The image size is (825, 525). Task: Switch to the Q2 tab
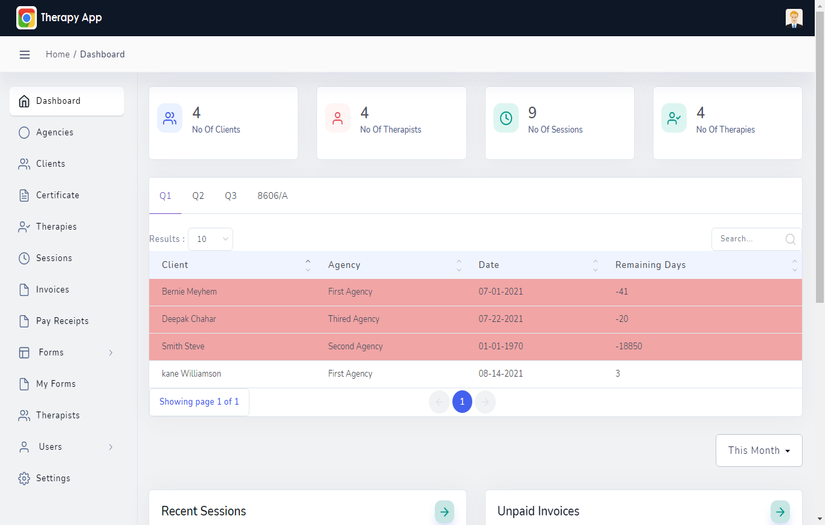coord(198,196)
